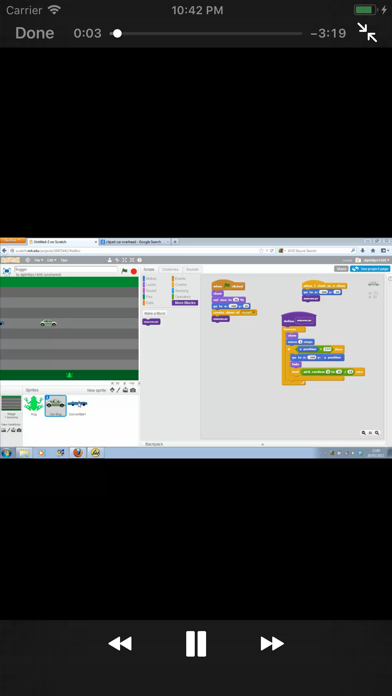Click the full-screen stage icon beside project name

(7, 271)
